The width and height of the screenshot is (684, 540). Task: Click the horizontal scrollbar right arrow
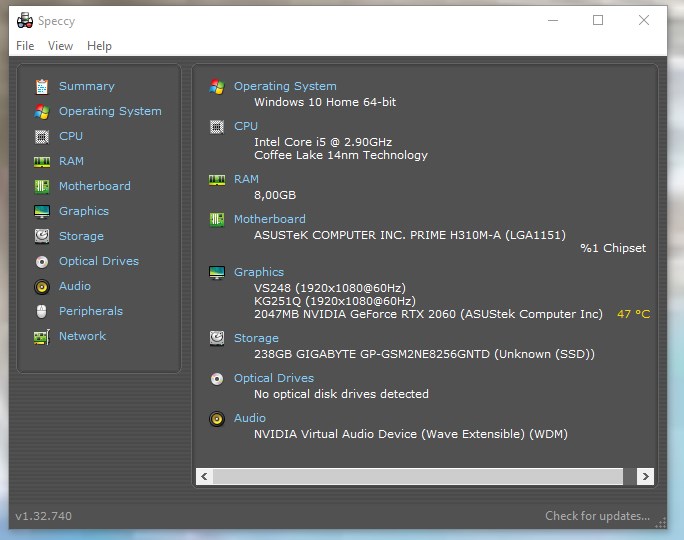click(645, 476)
